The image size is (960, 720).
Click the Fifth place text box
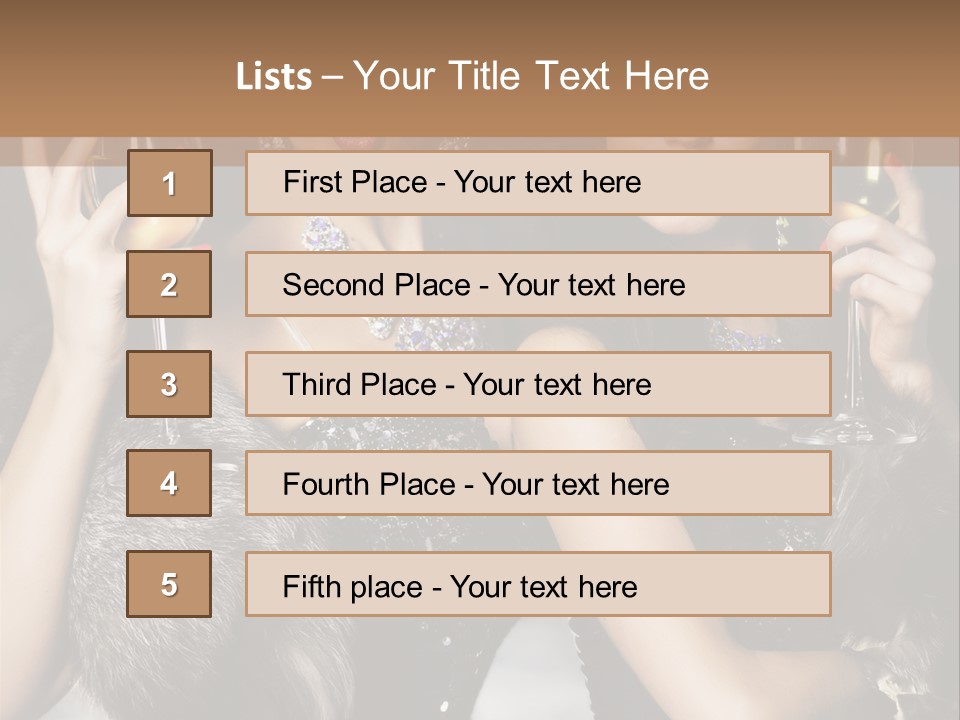(538, 585)
